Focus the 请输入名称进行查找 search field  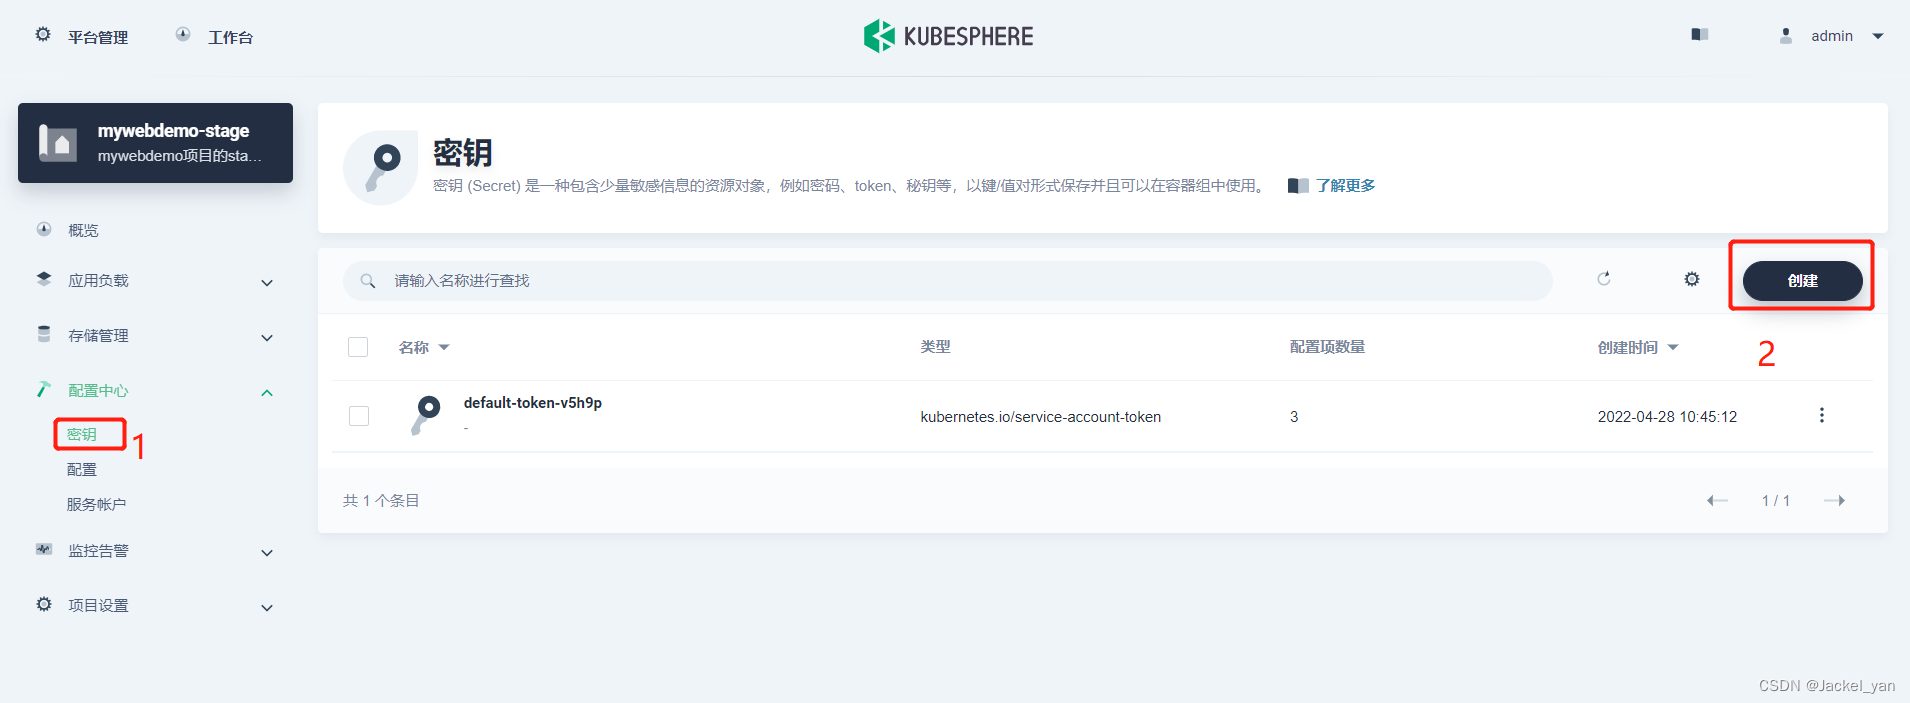(x=947, y=281)
